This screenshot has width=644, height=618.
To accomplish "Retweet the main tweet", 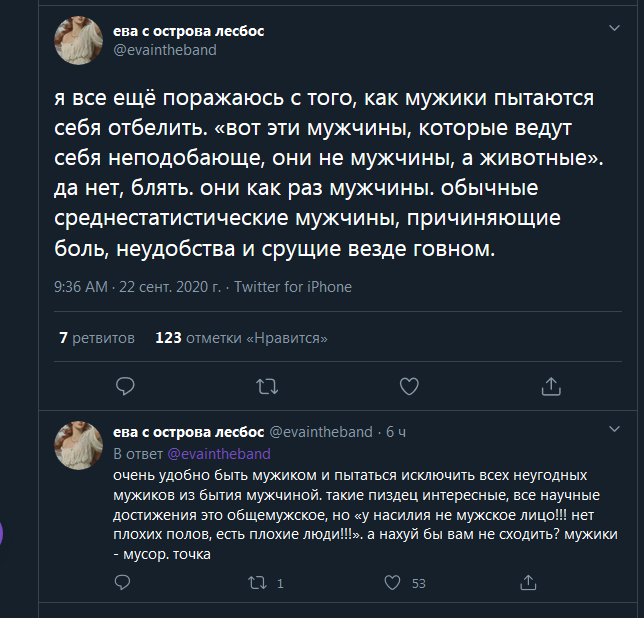I will pyautogui.click(x=267, y=385).
